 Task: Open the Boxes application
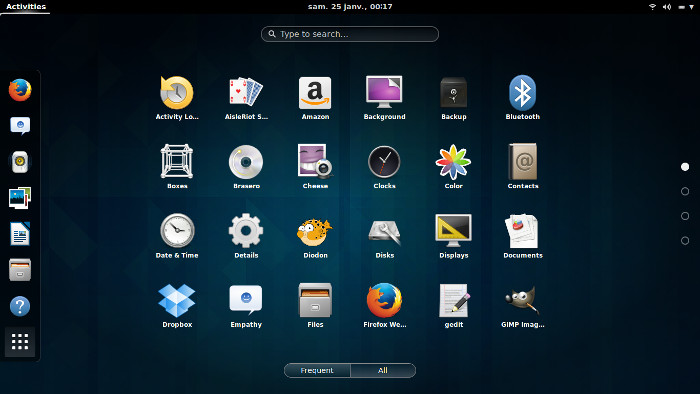[177, 166]
